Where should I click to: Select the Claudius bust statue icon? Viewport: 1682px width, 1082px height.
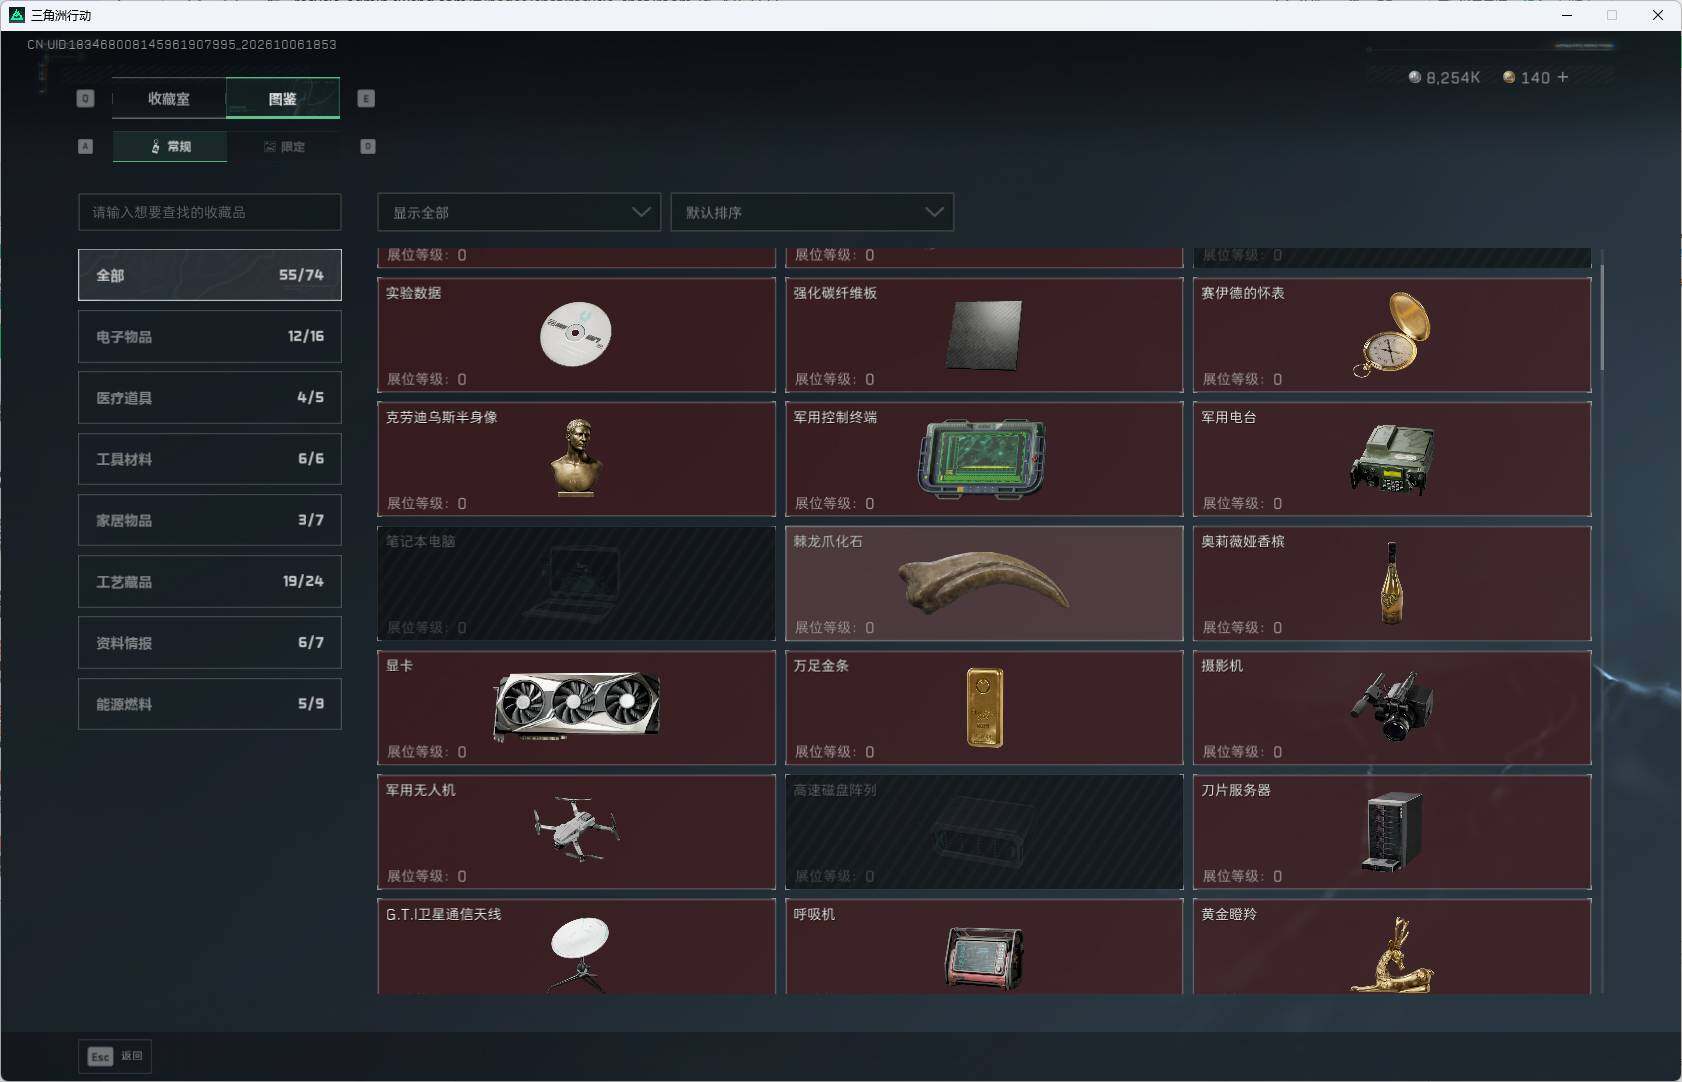pos(576,458)
